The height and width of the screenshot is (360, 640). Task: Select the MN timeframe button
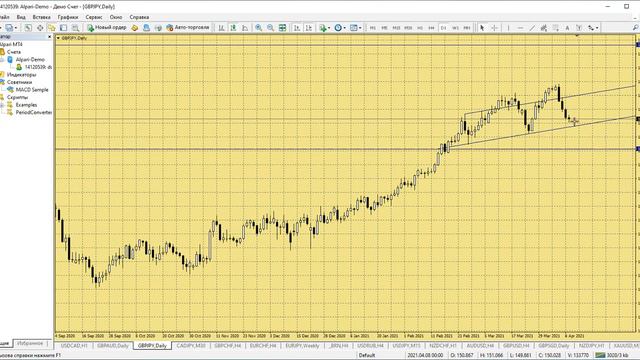(467, 28)
